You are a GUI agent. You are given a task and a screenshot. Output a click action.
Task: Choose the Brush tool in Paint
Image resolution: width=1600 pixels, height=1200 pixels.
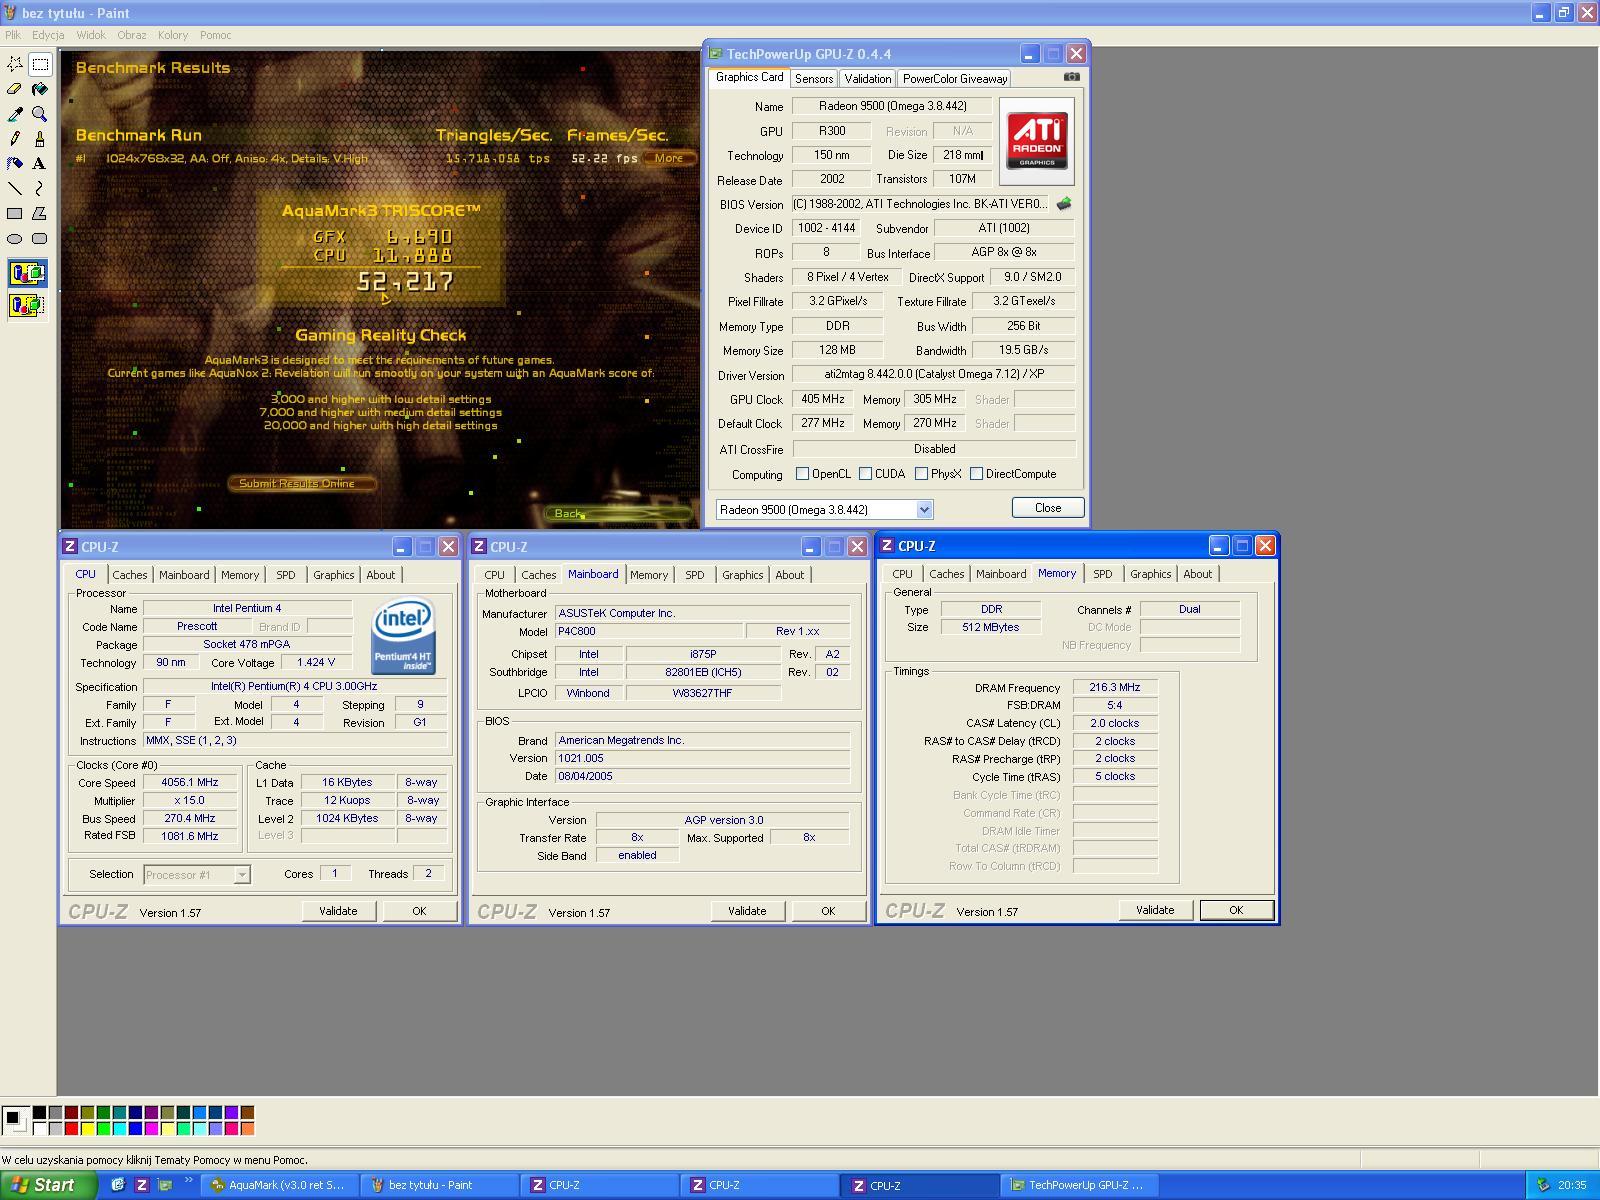click(x=40, y=139)
